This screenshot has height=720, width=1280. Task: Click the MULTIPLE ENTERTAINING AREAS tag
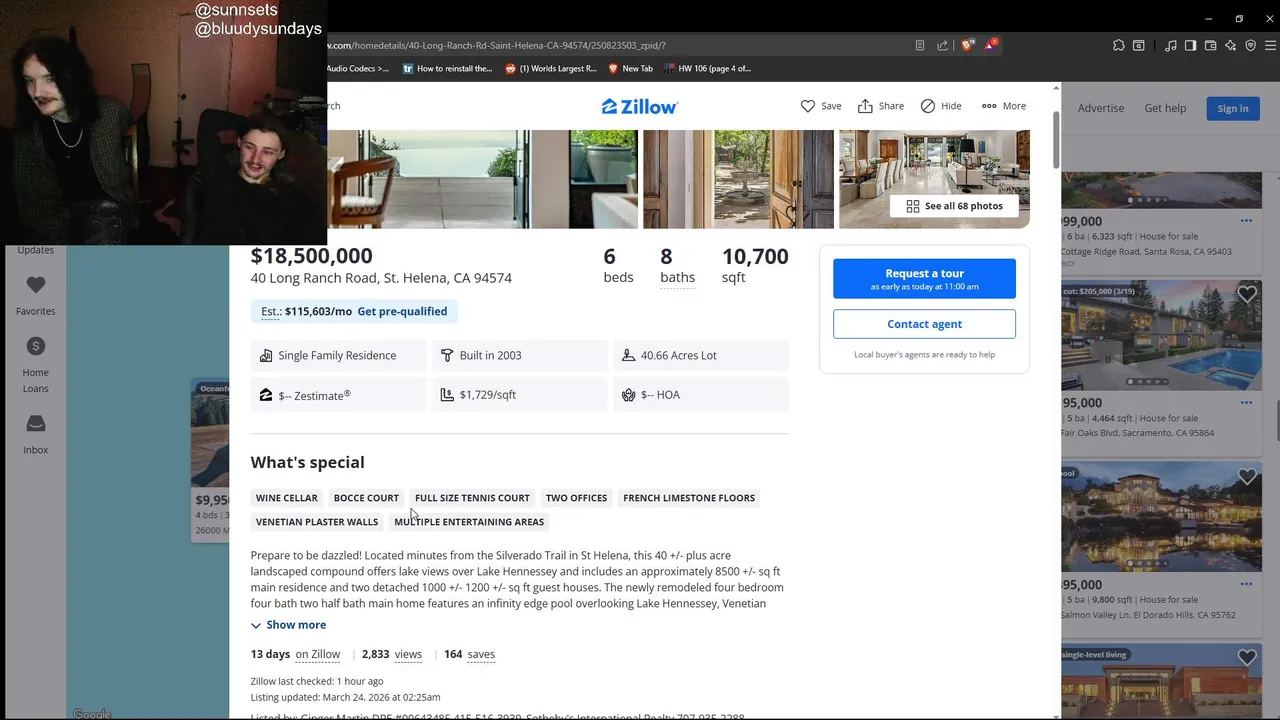(x=469, y=522)
